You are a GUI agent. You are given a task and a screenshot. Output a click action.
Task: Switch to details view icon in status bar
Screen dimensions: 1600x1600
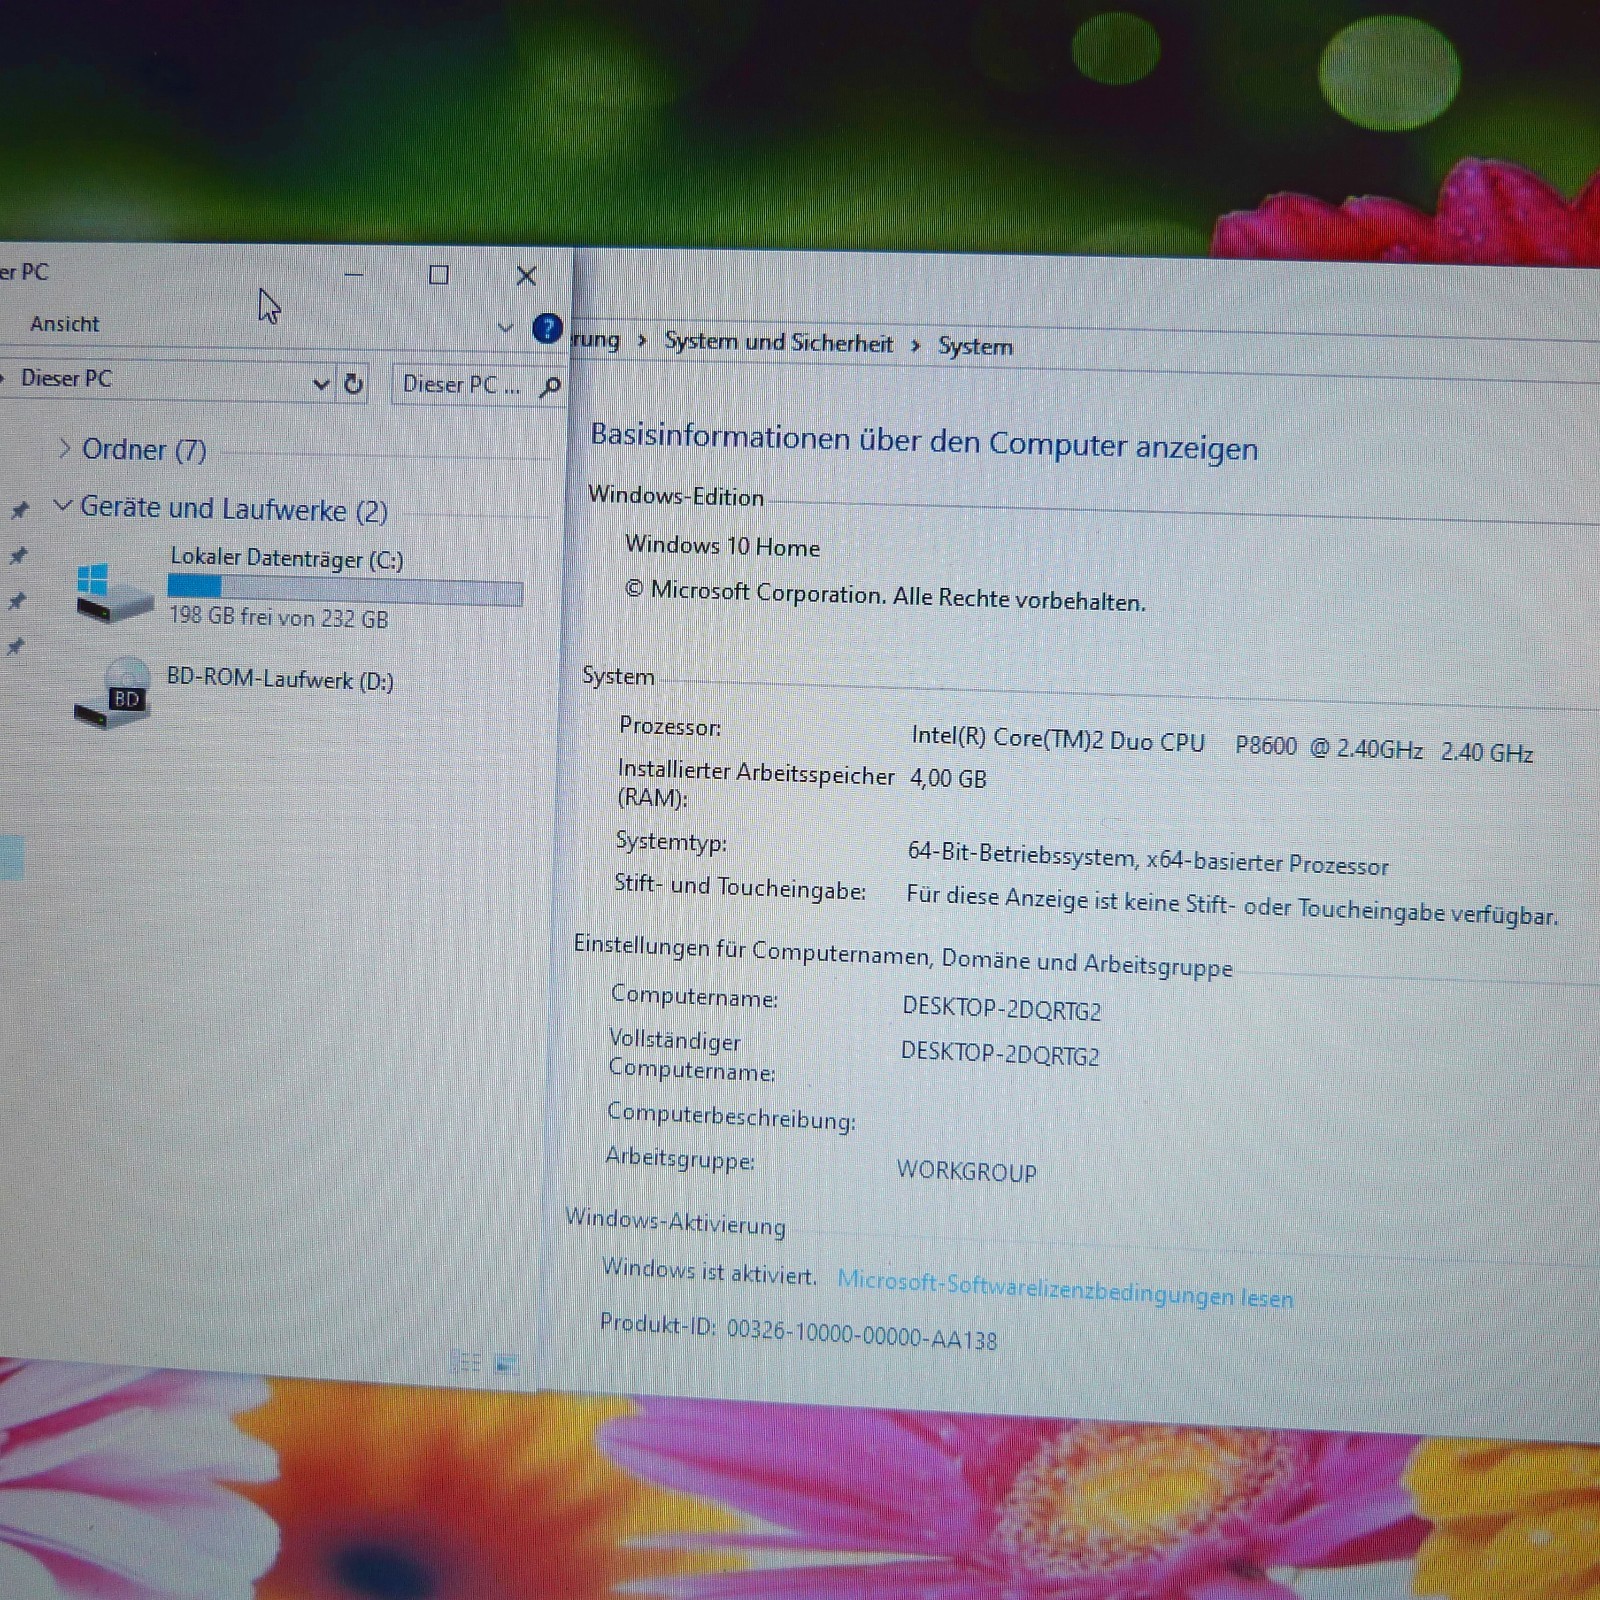coord(466,1362)
